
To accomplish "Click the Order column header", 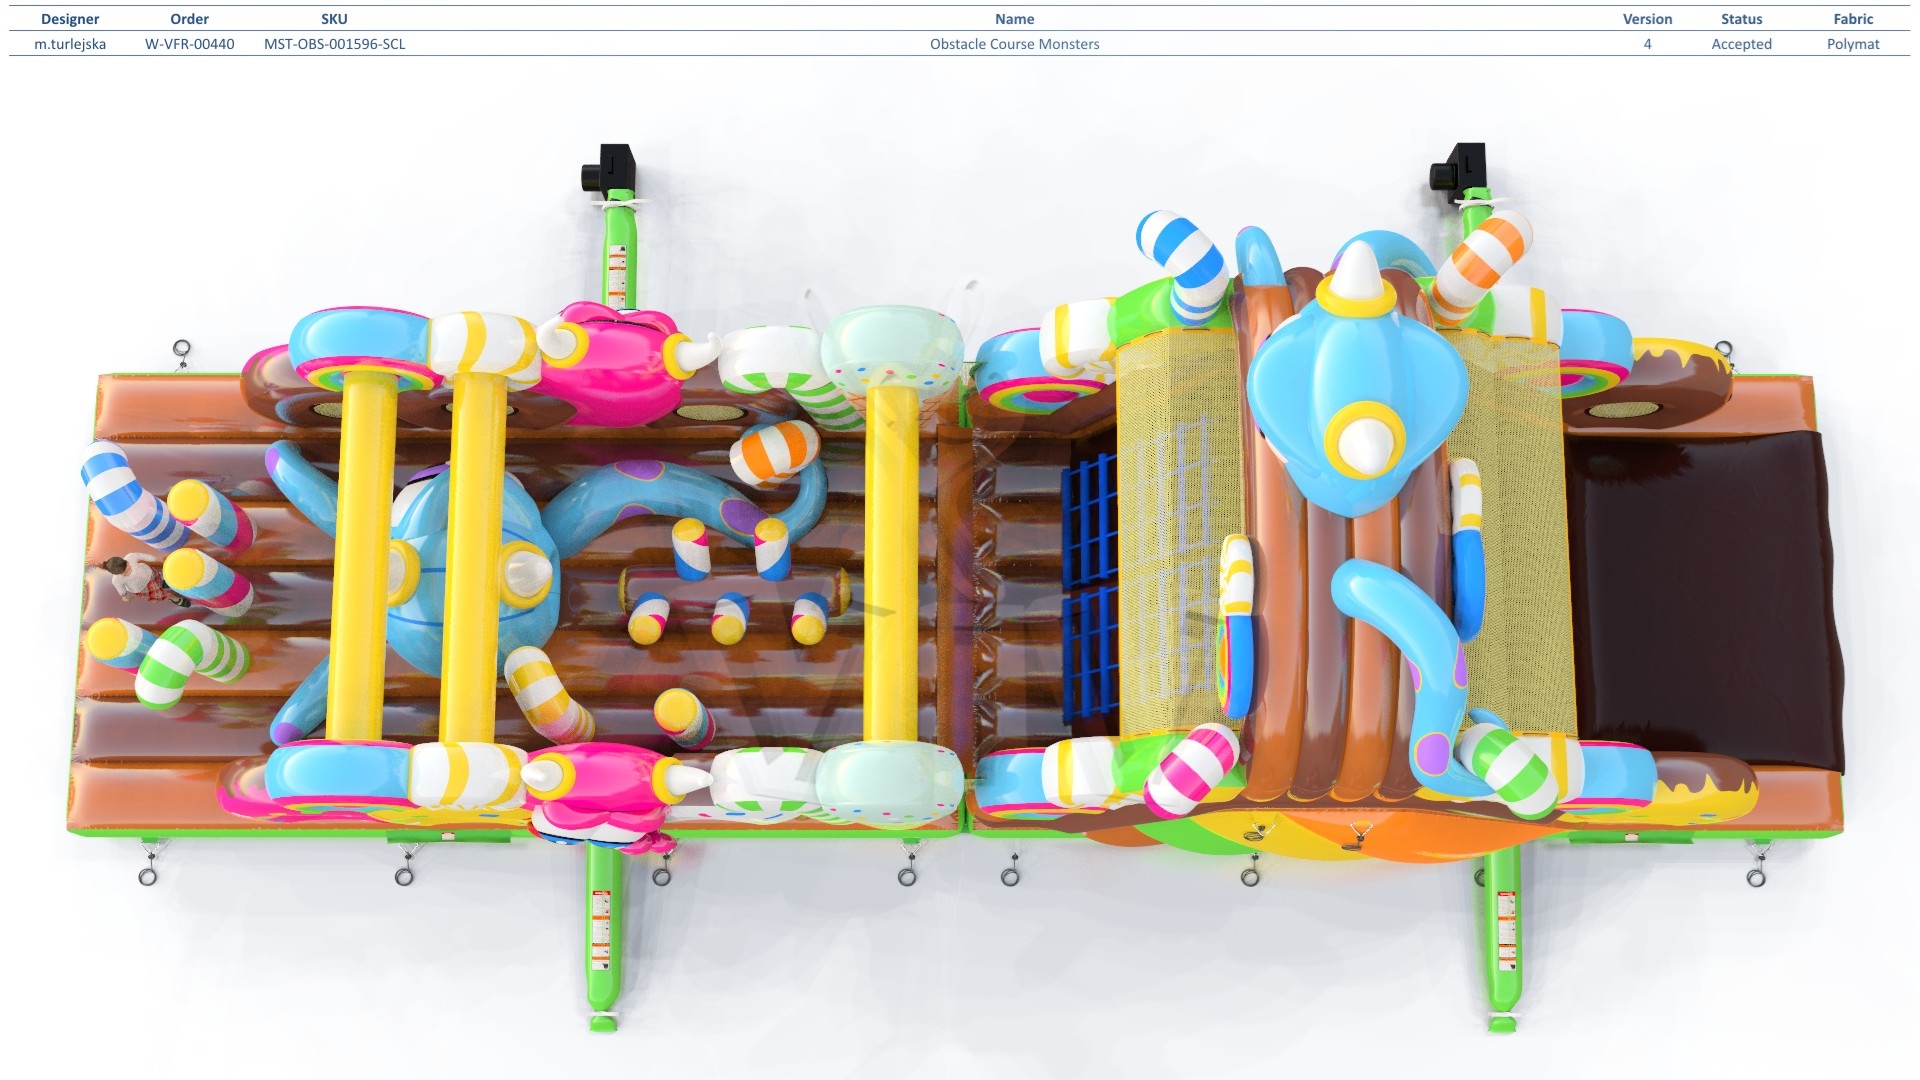I will [x=190, y=19].
